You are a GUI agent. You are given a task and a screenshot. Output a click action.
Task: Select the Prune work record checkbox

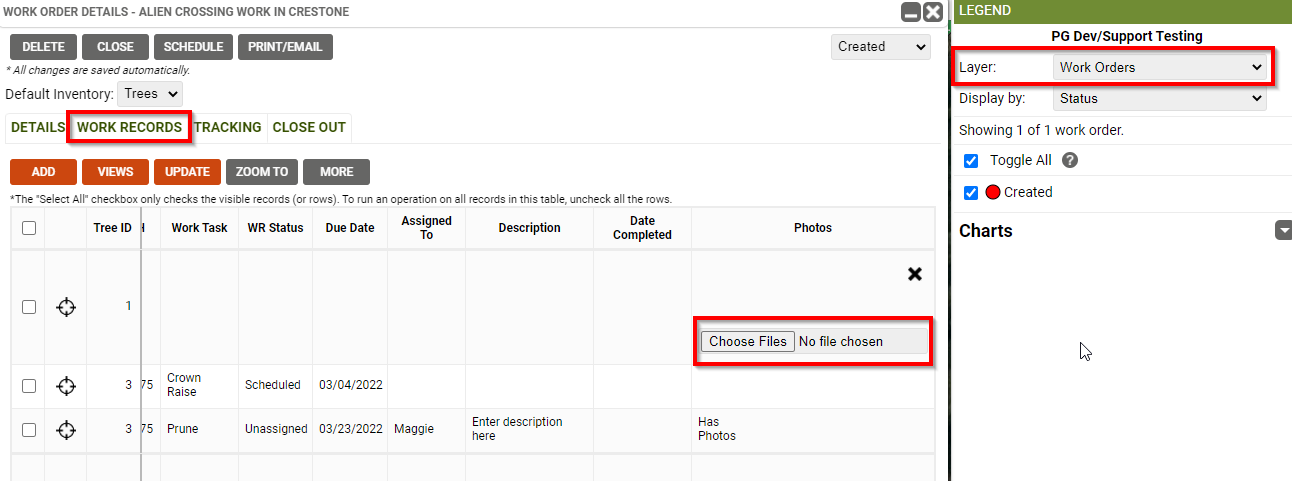[29, 429]
